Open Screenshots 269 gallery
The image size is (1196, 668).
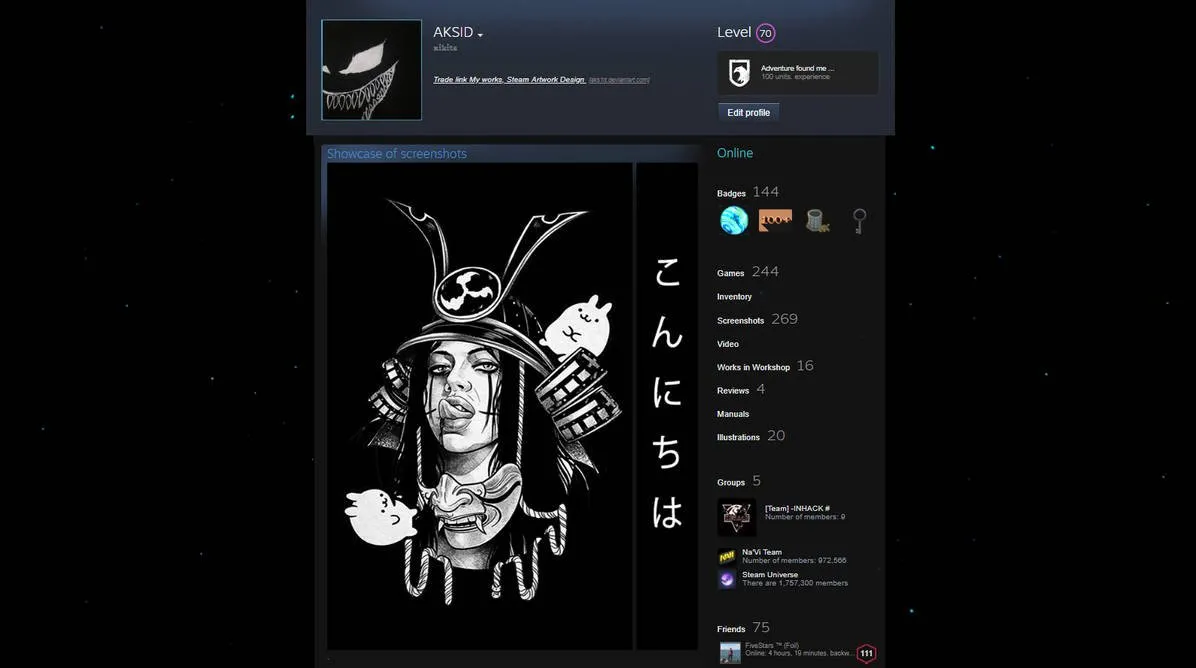pyautogui.click(x=757, y=320)
